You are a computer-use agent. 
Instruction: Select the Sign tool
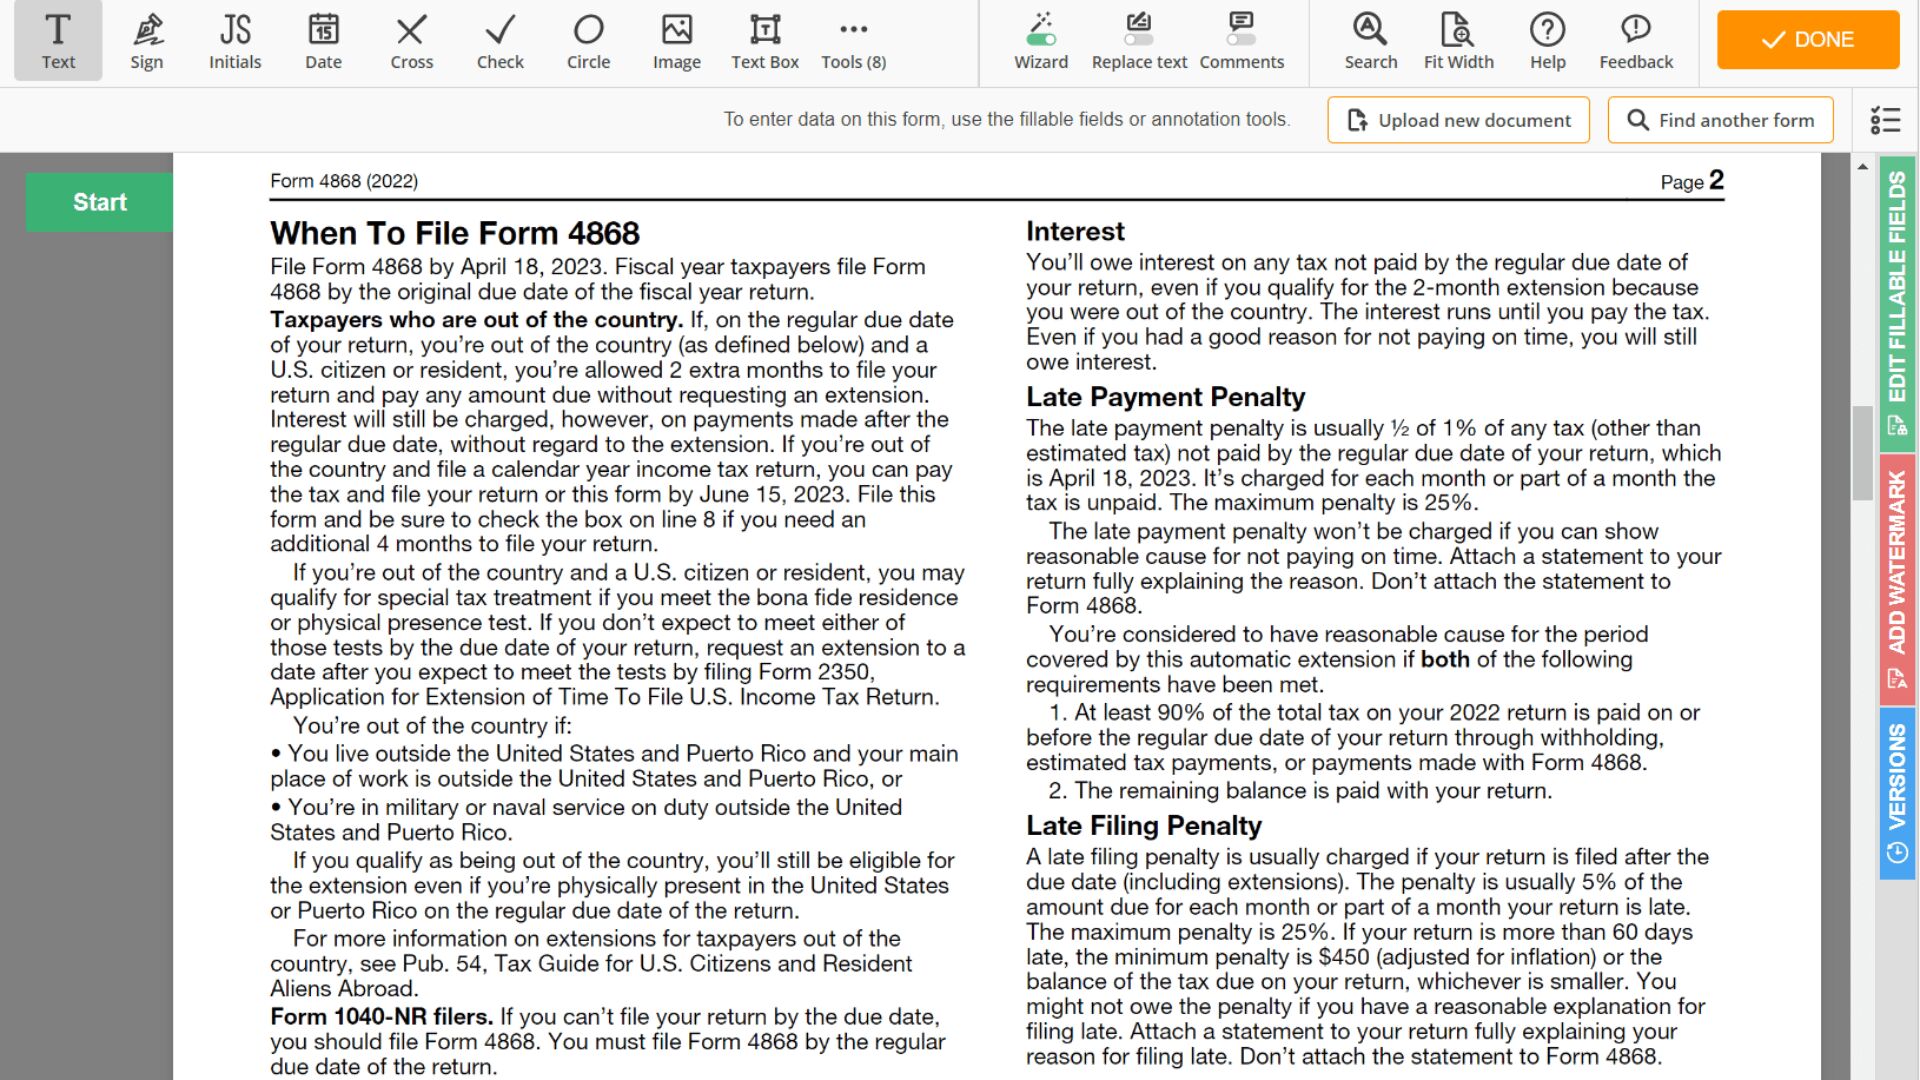pos(146,40)
